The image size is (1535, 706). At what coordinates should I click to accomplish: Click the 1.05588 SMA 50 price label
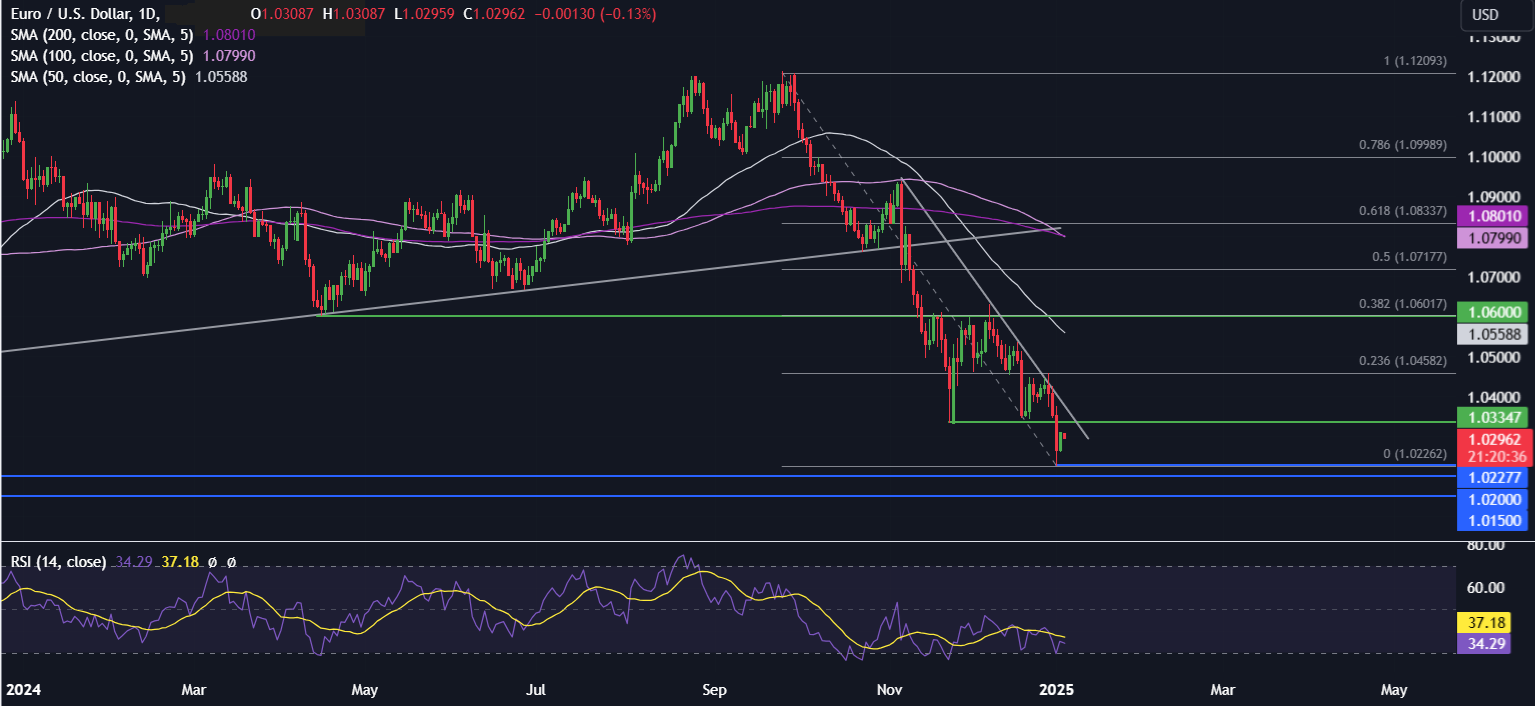coord(1493,335)
